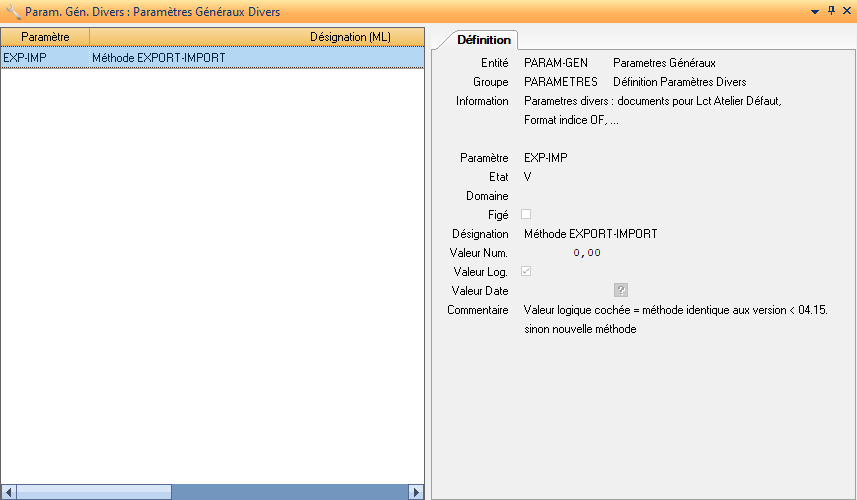Image resolution: width=857 pixels, height=500 pixels.
Task: Click the Commentaire text about Valeur logique
Action: pyautogui.click(x=675, y=310)
